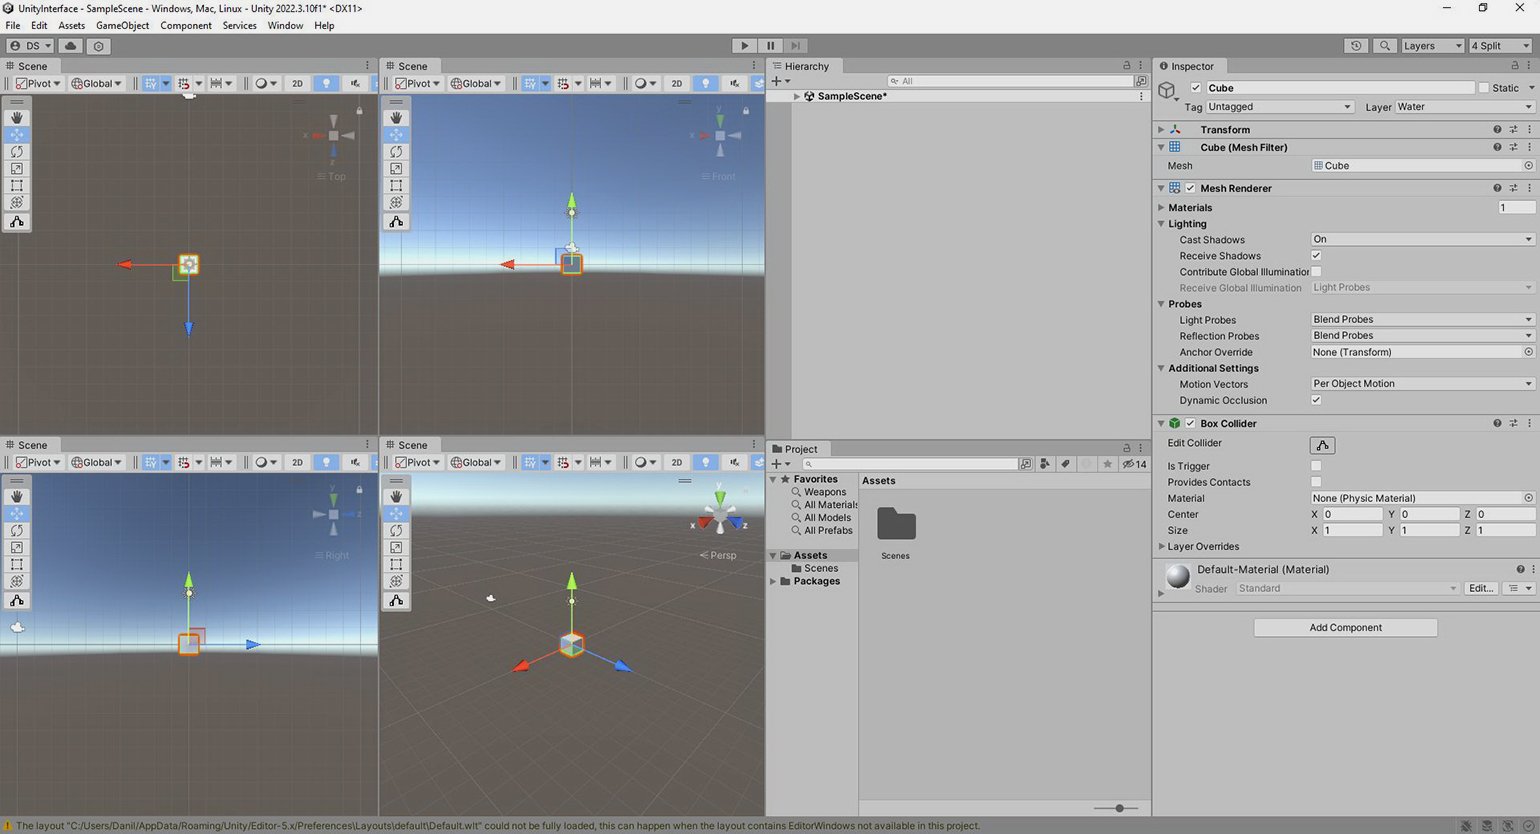Open the Cast Shadows dropdown
The height and width of the screenshot is (834, 1540).
pyautogui.click(x=1421, y=240)
